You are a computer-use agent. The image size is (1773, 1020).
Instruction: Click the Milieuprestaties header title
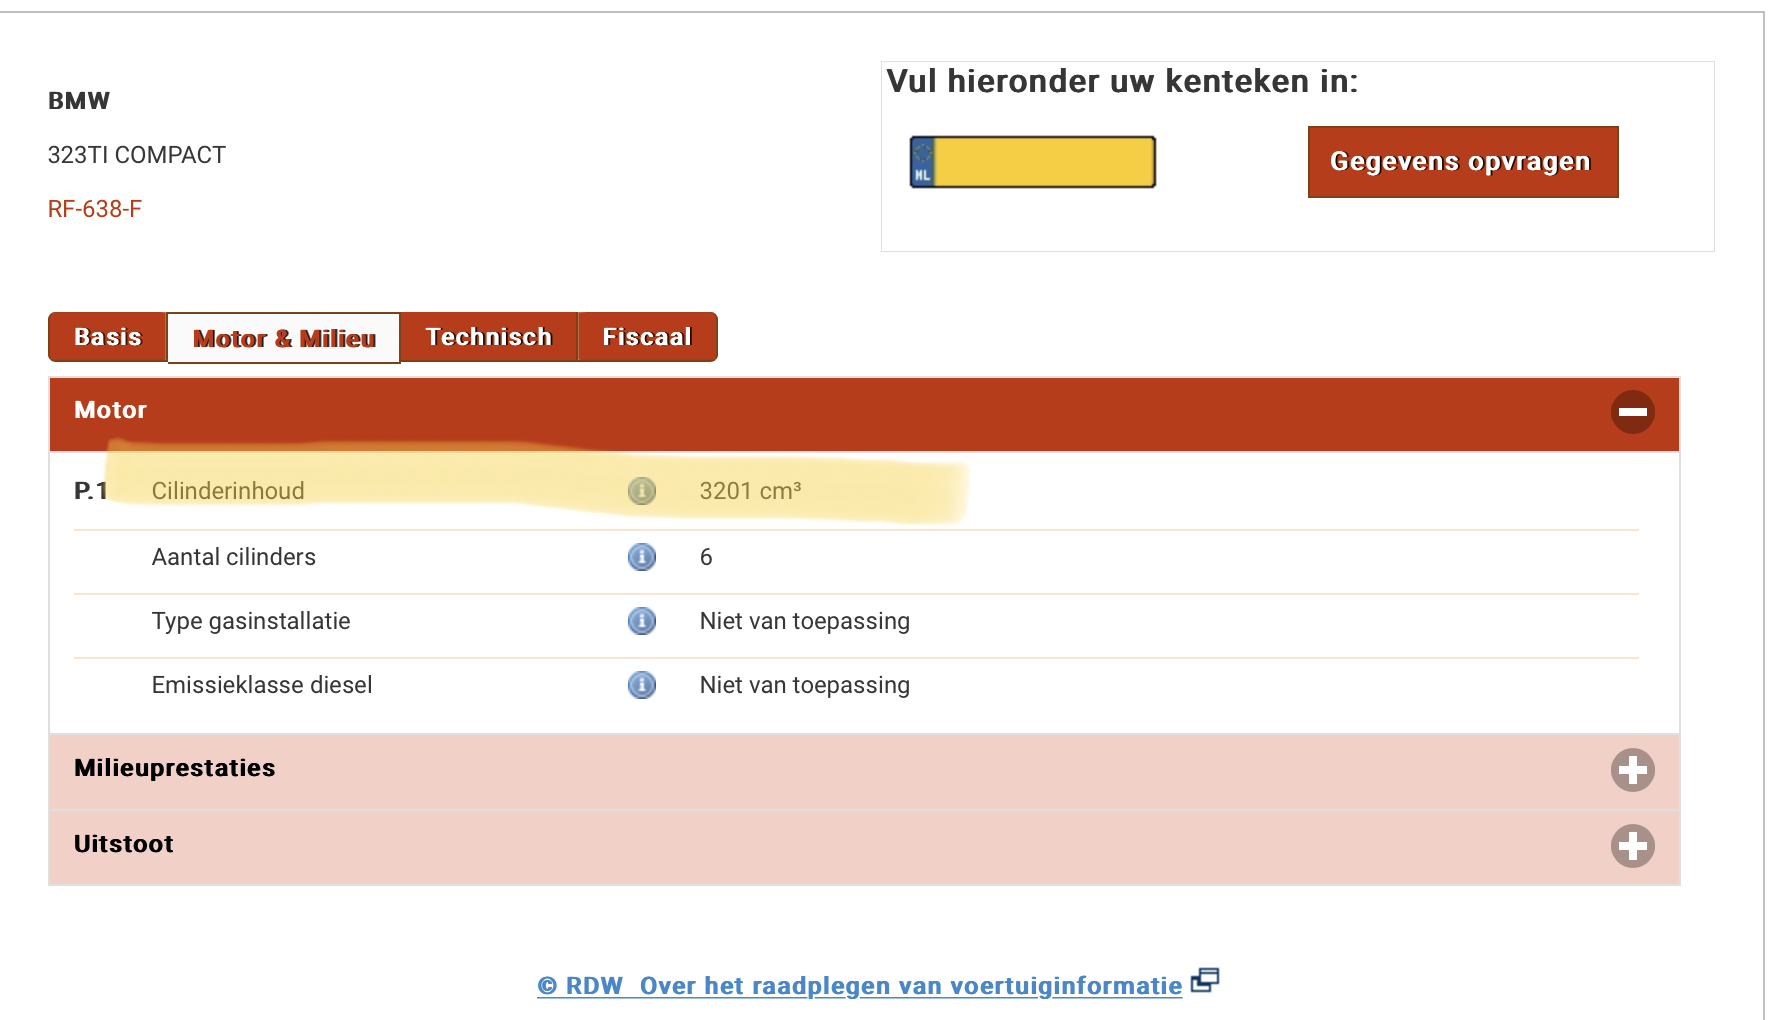[x=175, y=768]
